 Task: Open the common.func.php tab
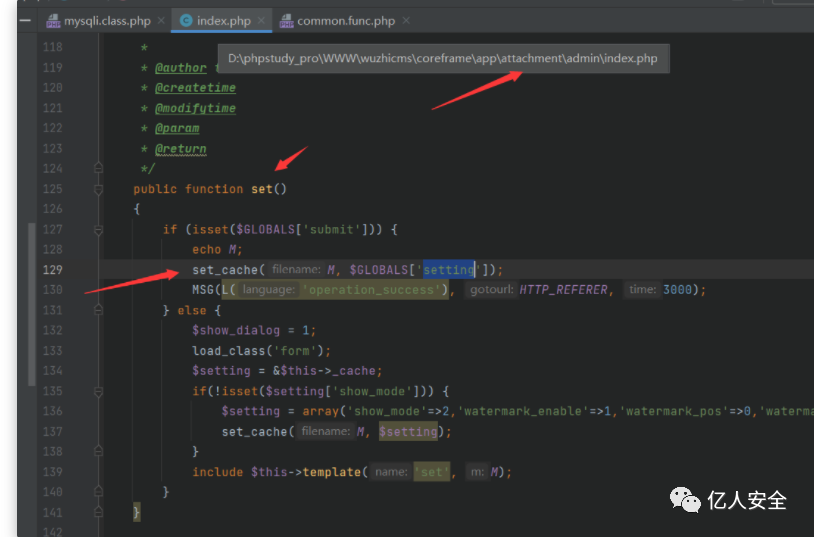[x=346, y=21]
